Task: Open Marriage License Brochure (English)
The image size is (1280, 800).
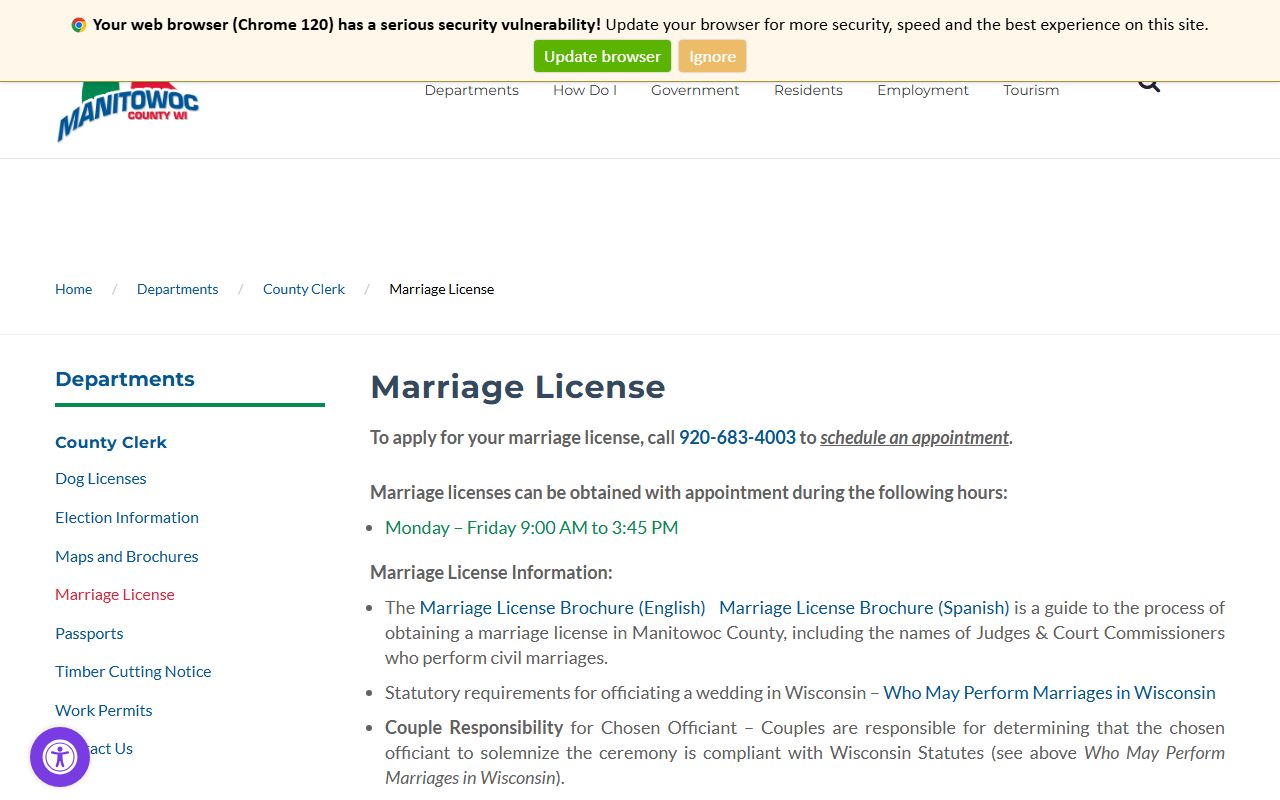Action: [x=563, y=608]
